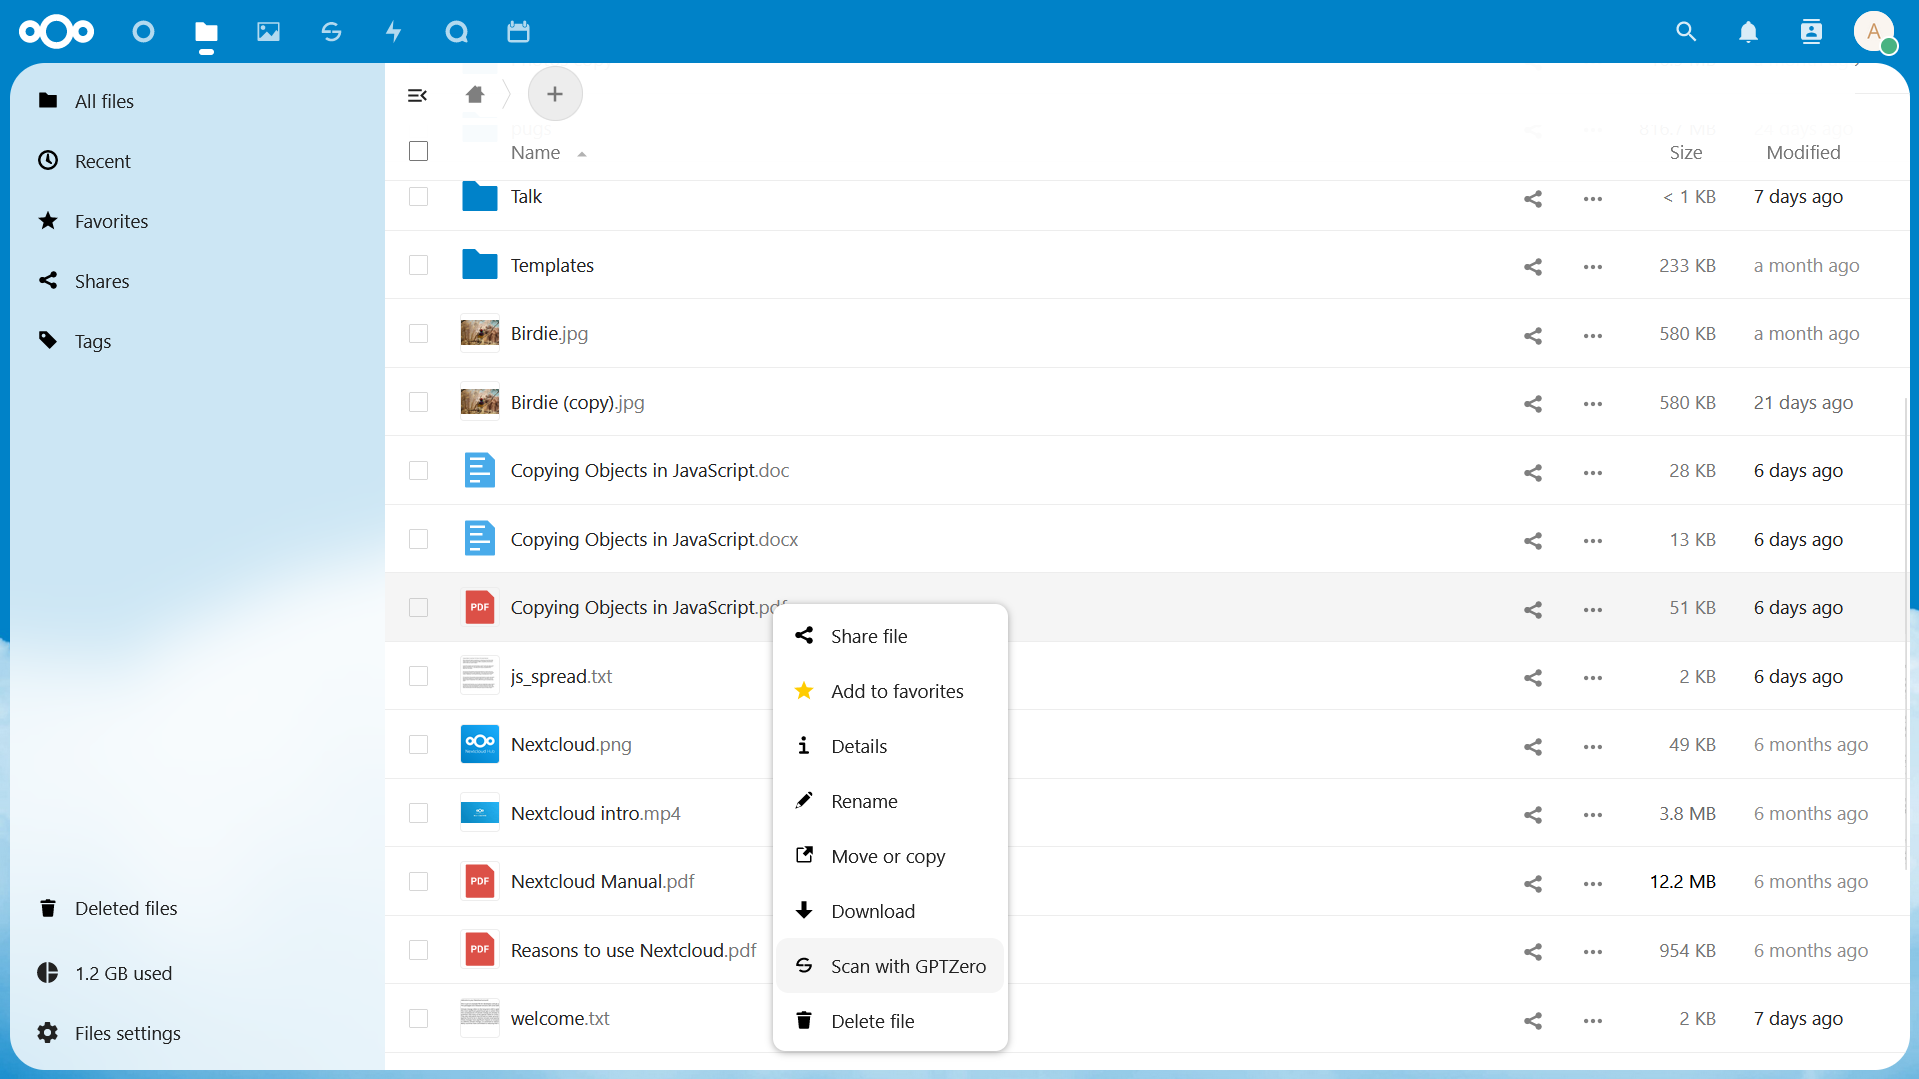Share Nextcloud.png via share icon
The width and height of the screenshot is (1919, 1079).
tap(1533, 746)
